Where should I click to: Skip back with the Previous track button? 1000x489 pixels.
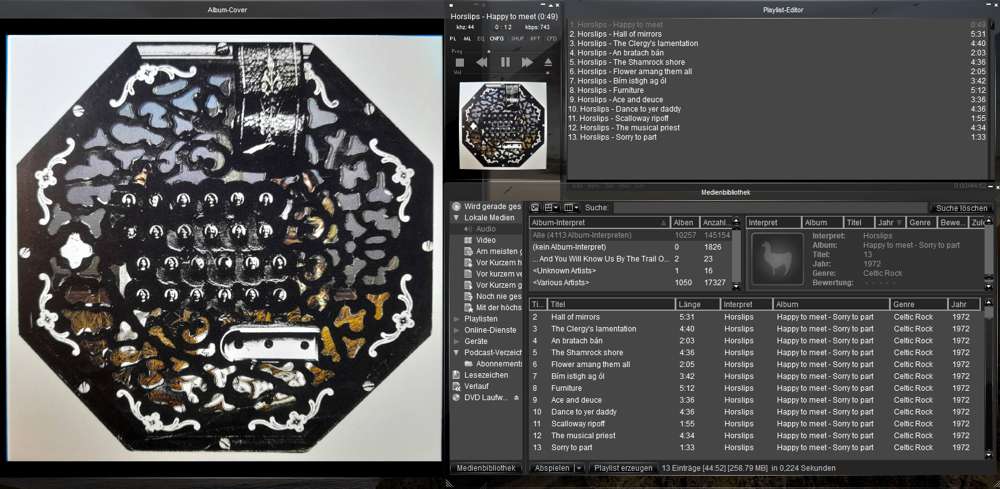coord(482,62)
